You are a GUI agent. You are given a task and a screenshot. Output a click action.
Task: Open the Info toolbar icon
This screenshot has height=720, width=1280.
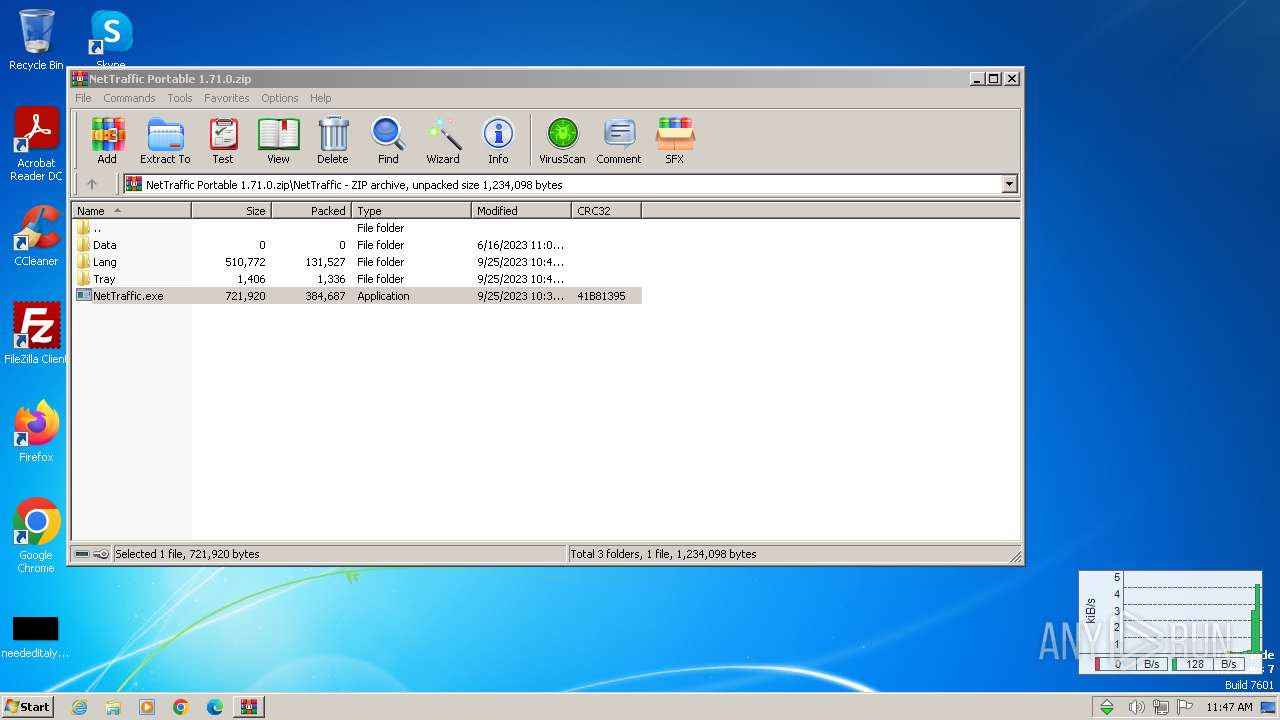coord(498,140)
